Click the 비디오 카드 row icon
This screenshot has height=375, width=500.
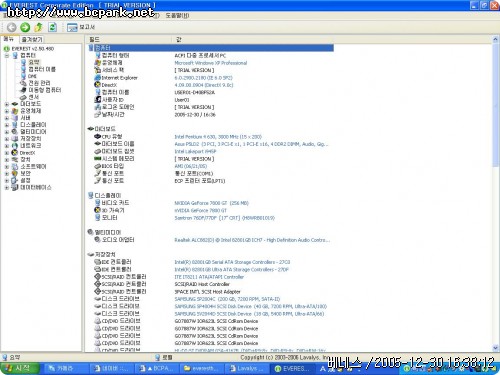click(97, 203)
